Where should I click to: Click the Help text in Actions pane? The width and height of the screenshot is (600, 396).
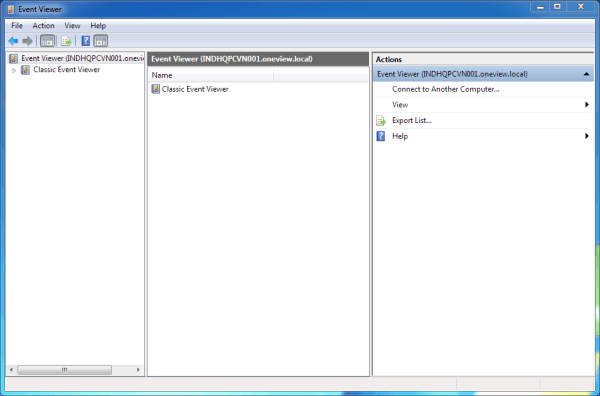coord(400,136)
